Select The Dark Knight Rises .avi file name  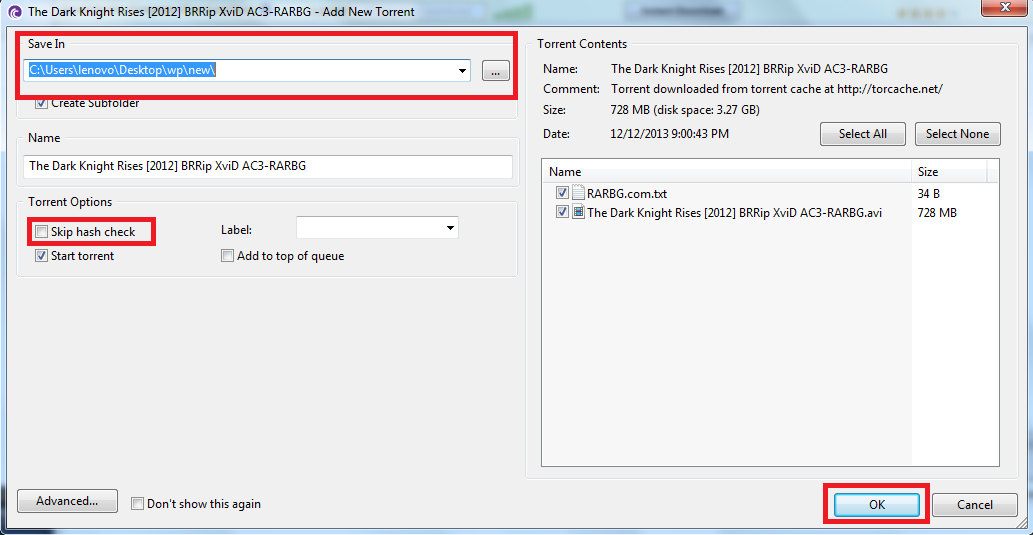(735, 213)
